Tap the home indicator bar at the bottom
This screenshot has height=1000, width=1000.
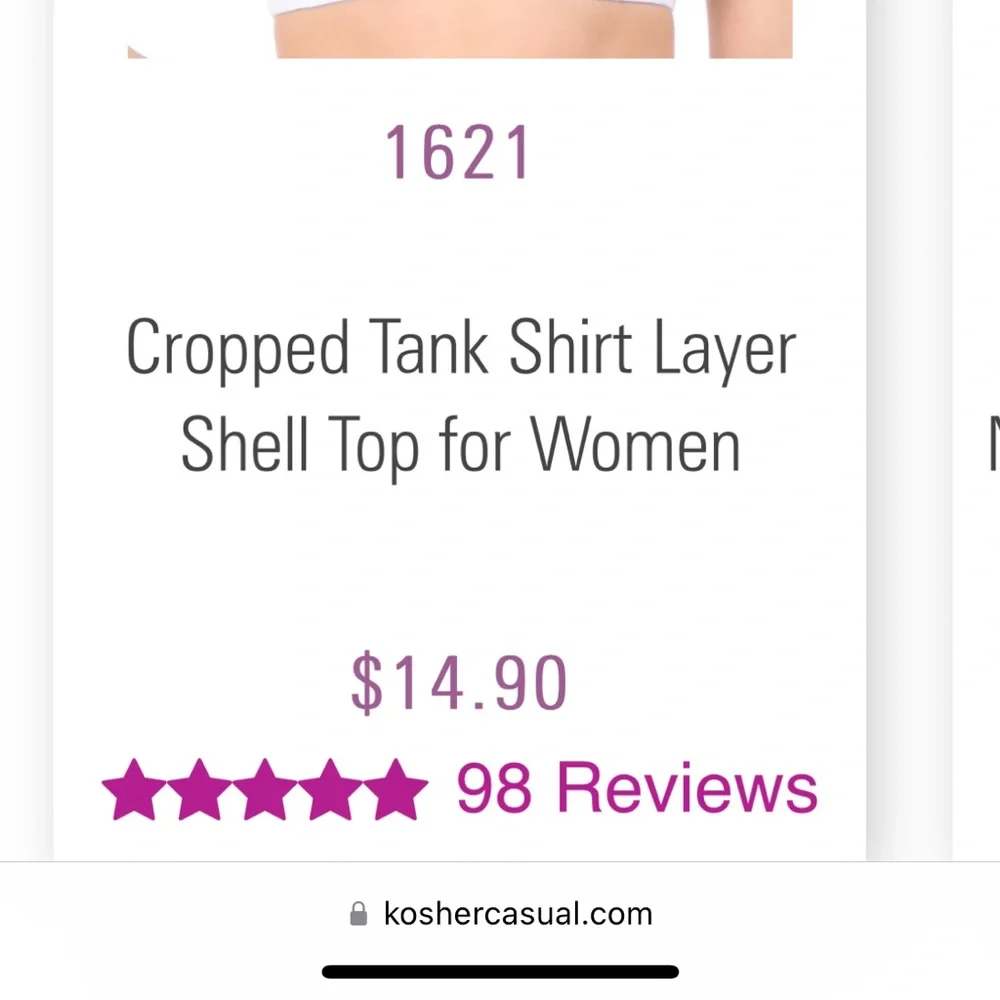tap(500, 970)
